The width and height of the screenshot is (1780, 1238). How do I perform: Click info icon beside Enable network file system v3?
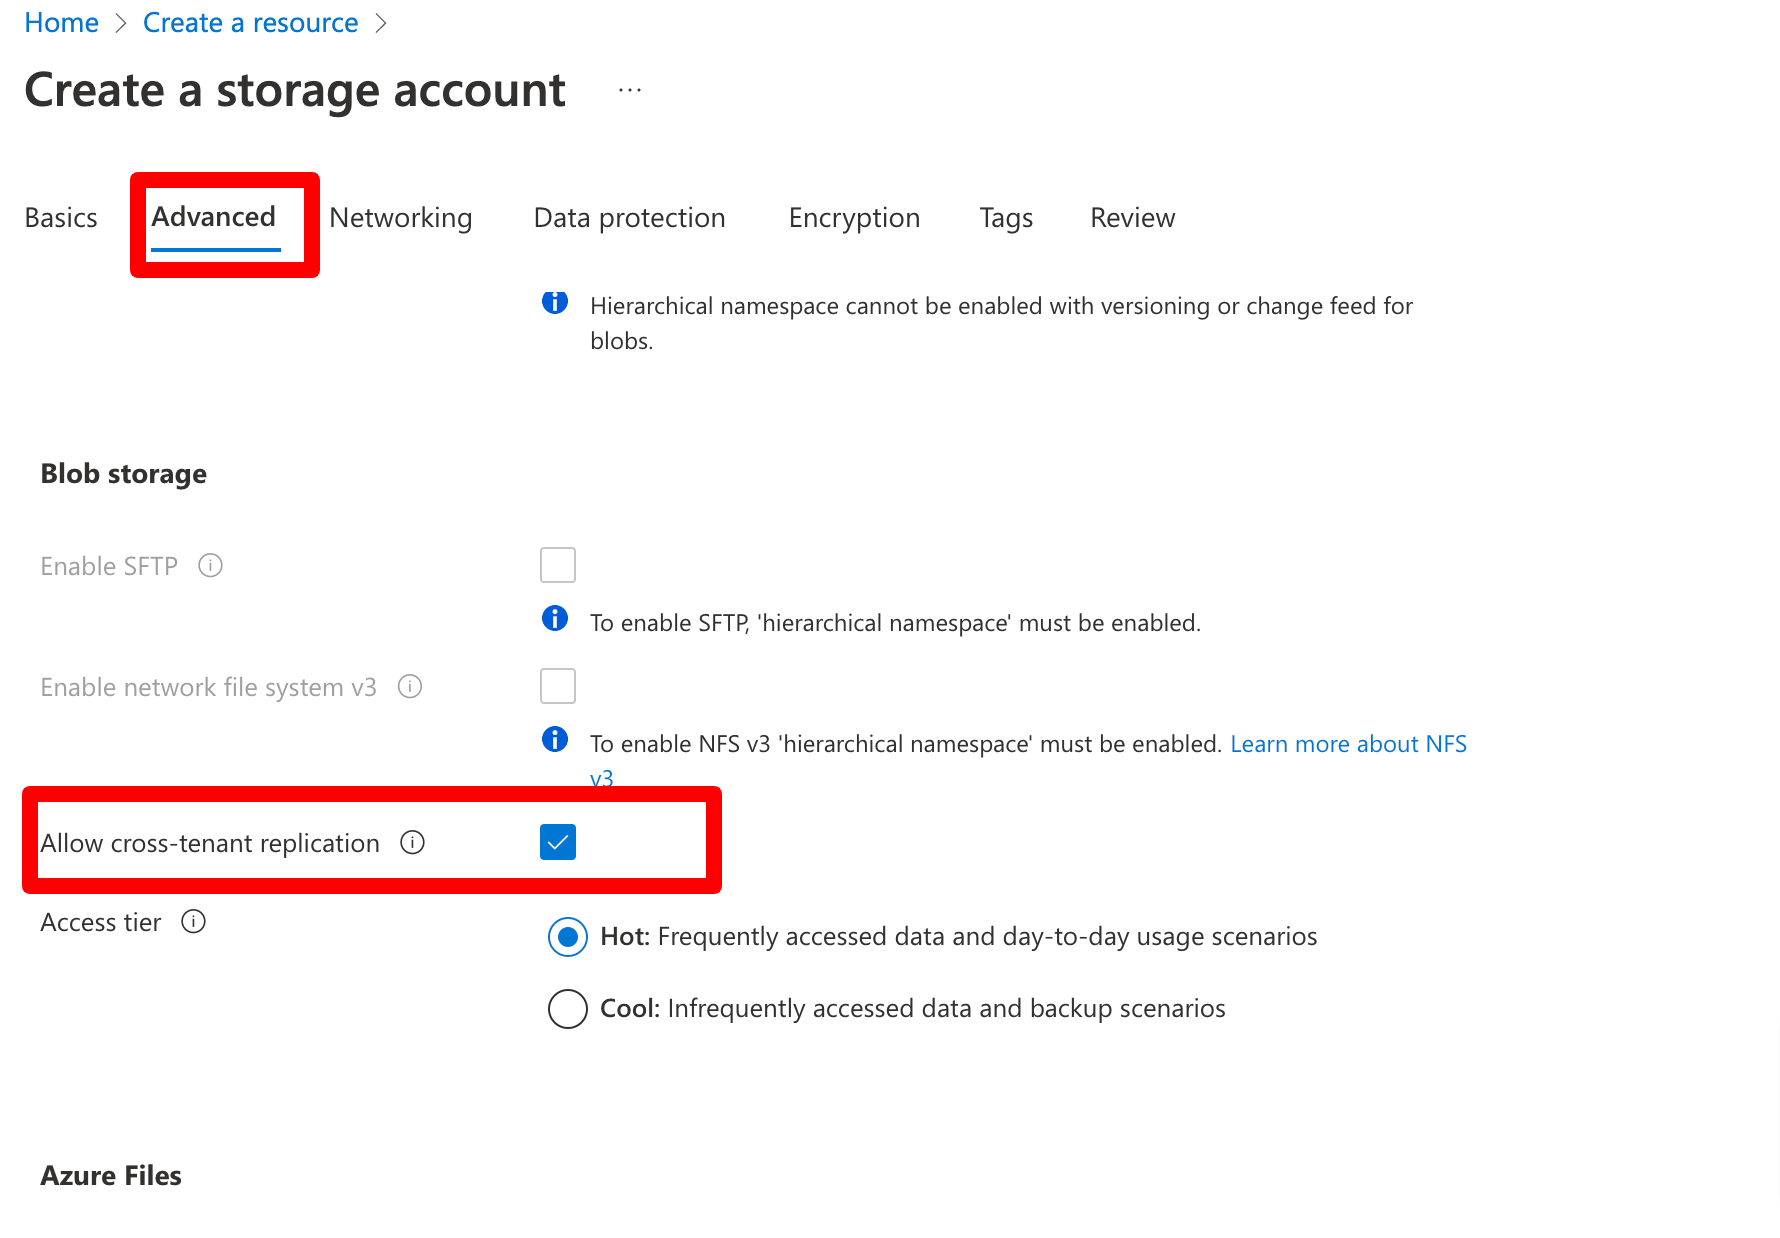(410, 687)
